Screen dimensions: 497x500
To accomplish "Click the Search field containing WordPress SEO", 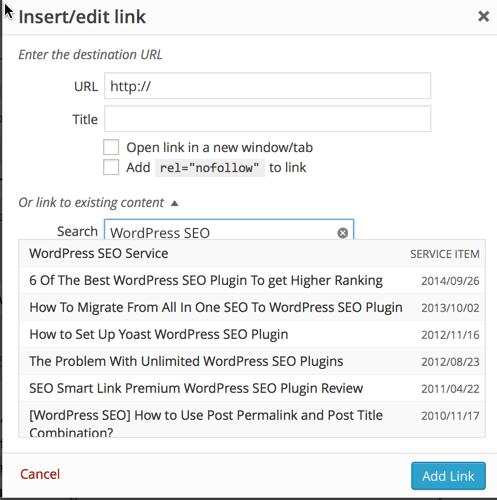I will tap(229, 230).
